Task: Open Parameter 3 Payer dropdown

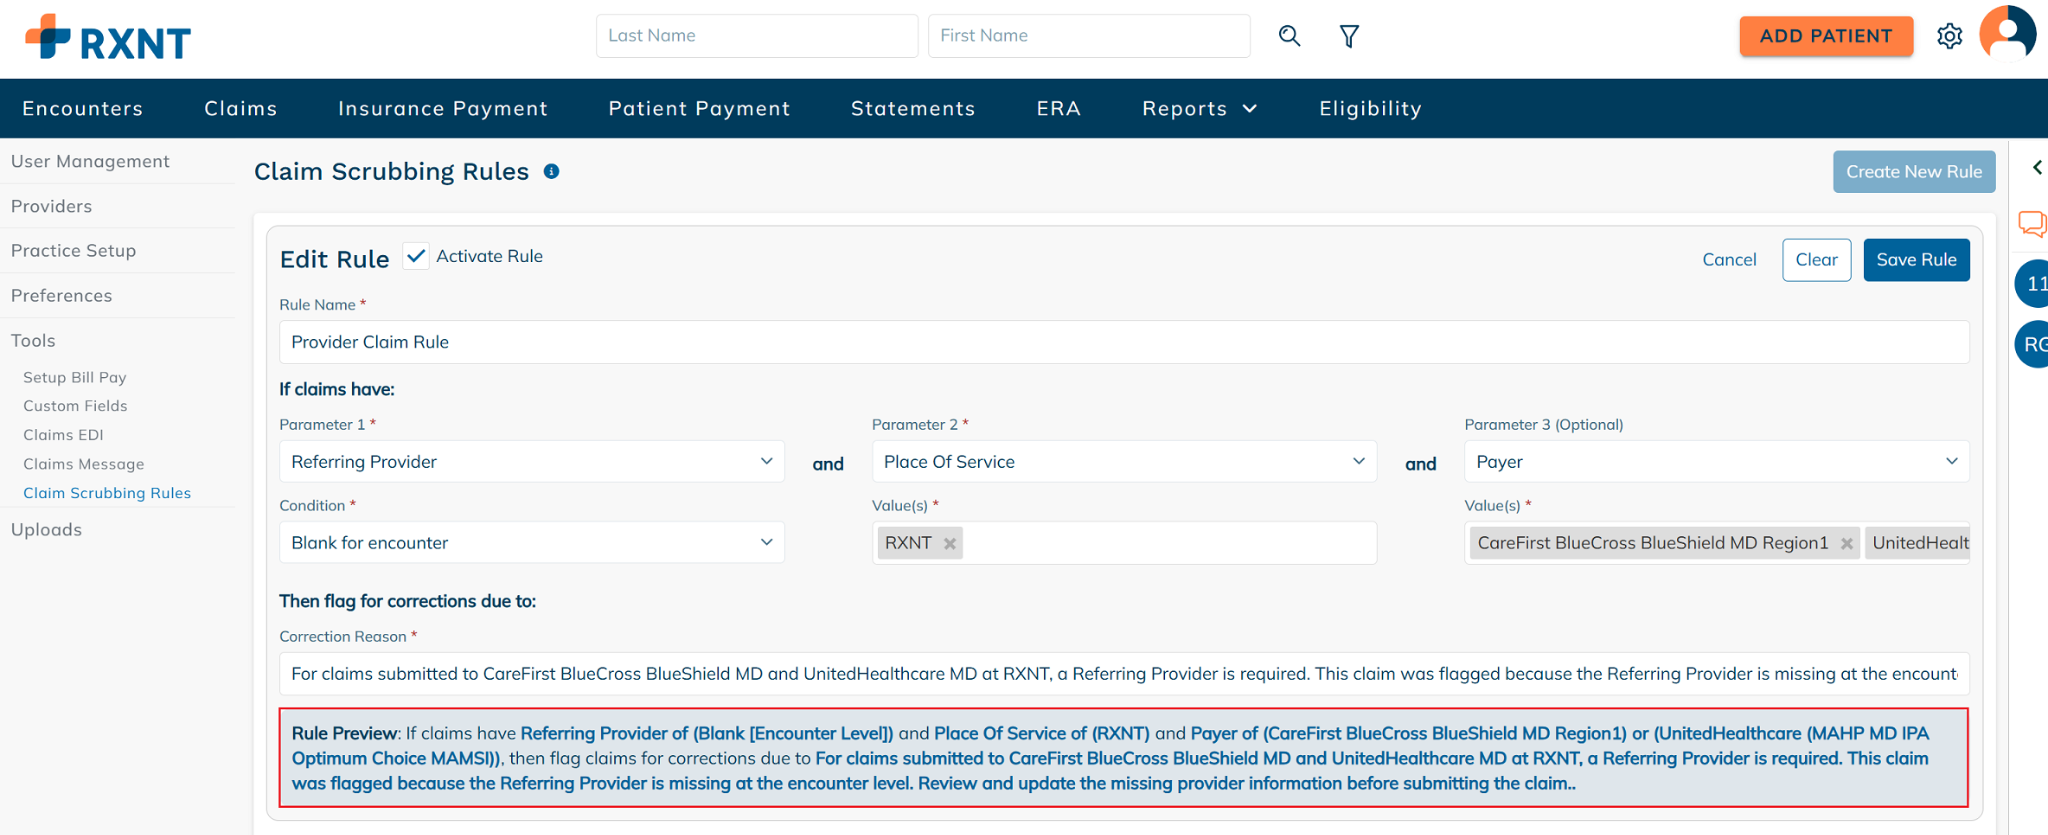Action: [x=1717, y=461]
